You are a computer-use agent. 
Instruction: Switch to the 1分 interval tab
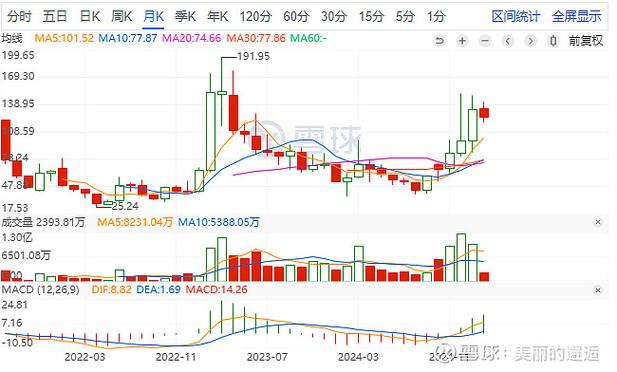(x=436, y=16)
